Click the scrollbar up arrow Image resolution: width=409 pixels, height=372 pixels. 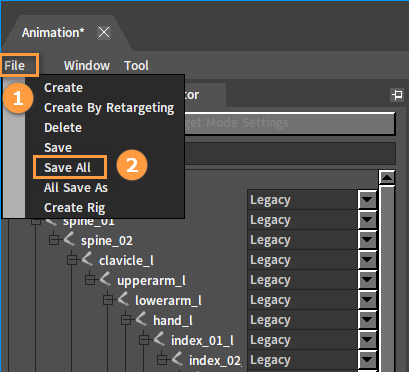[x=387, y=177]
